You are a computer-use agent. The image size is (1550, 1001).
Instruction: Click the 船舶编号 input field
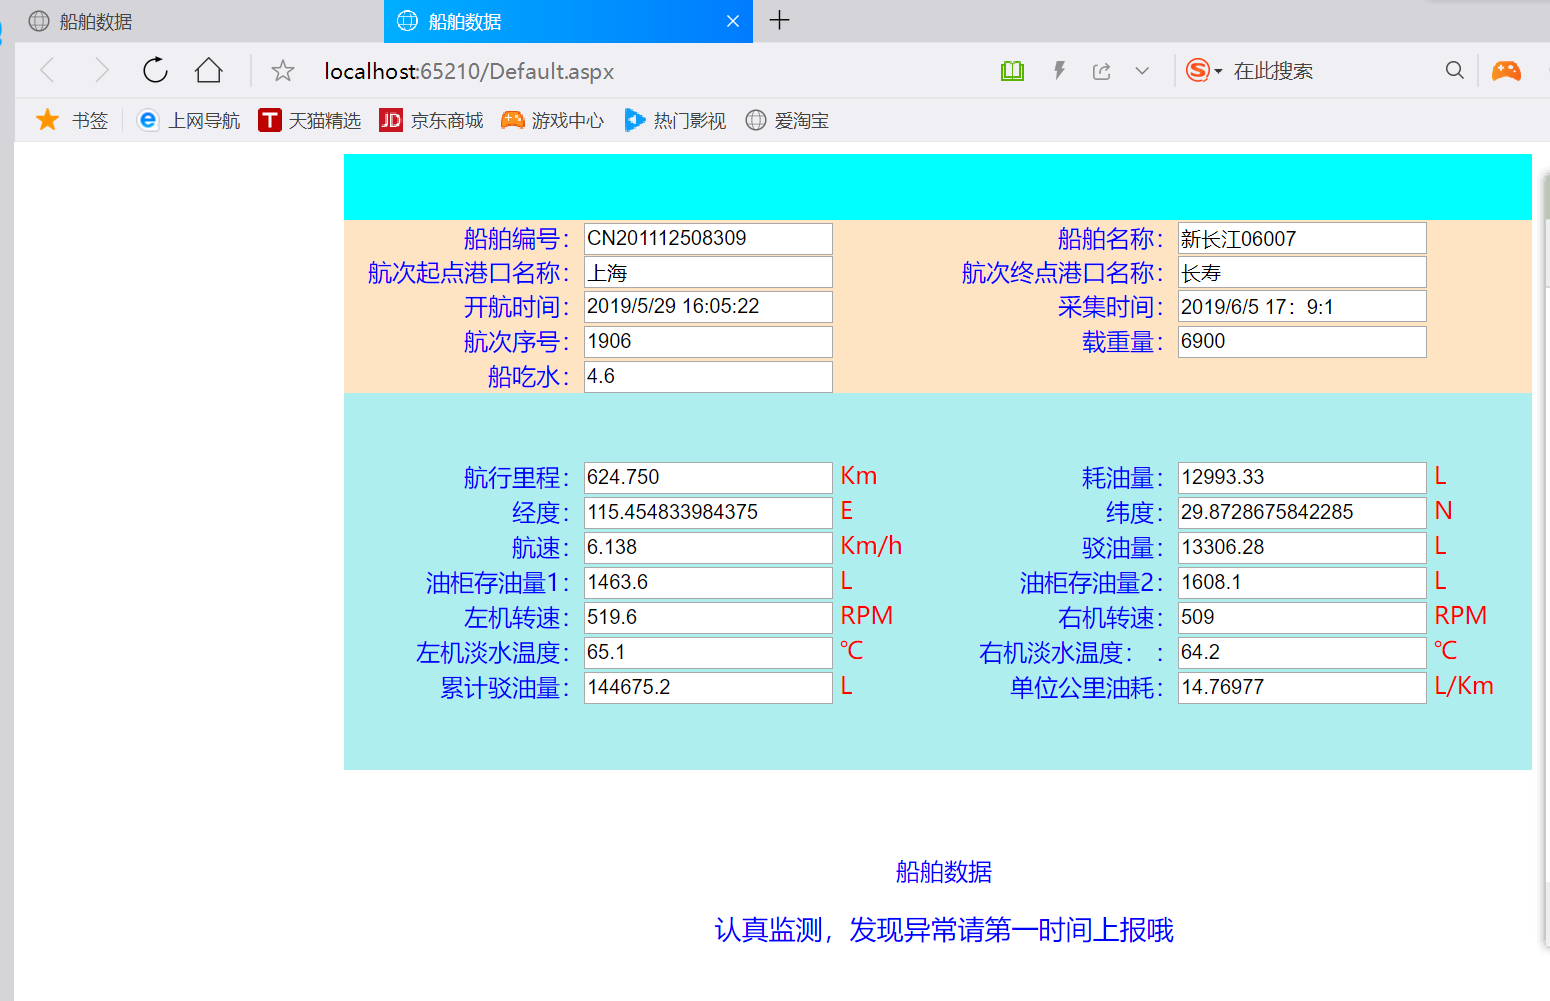707,239
